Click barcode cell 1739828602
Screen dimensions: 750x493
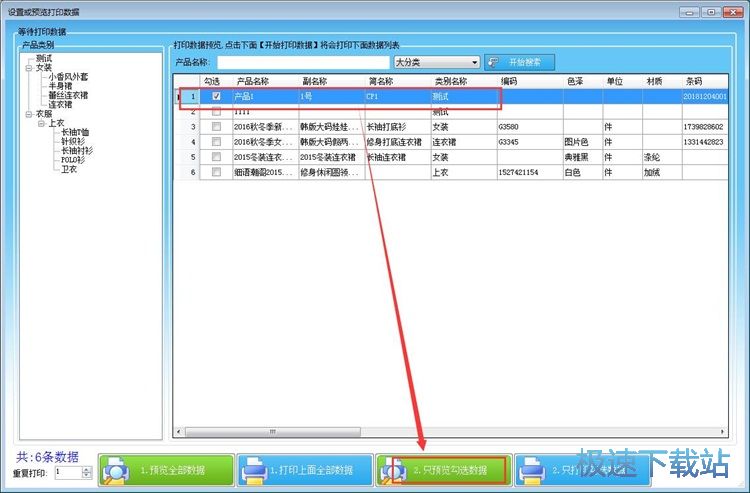coord(703,127)
